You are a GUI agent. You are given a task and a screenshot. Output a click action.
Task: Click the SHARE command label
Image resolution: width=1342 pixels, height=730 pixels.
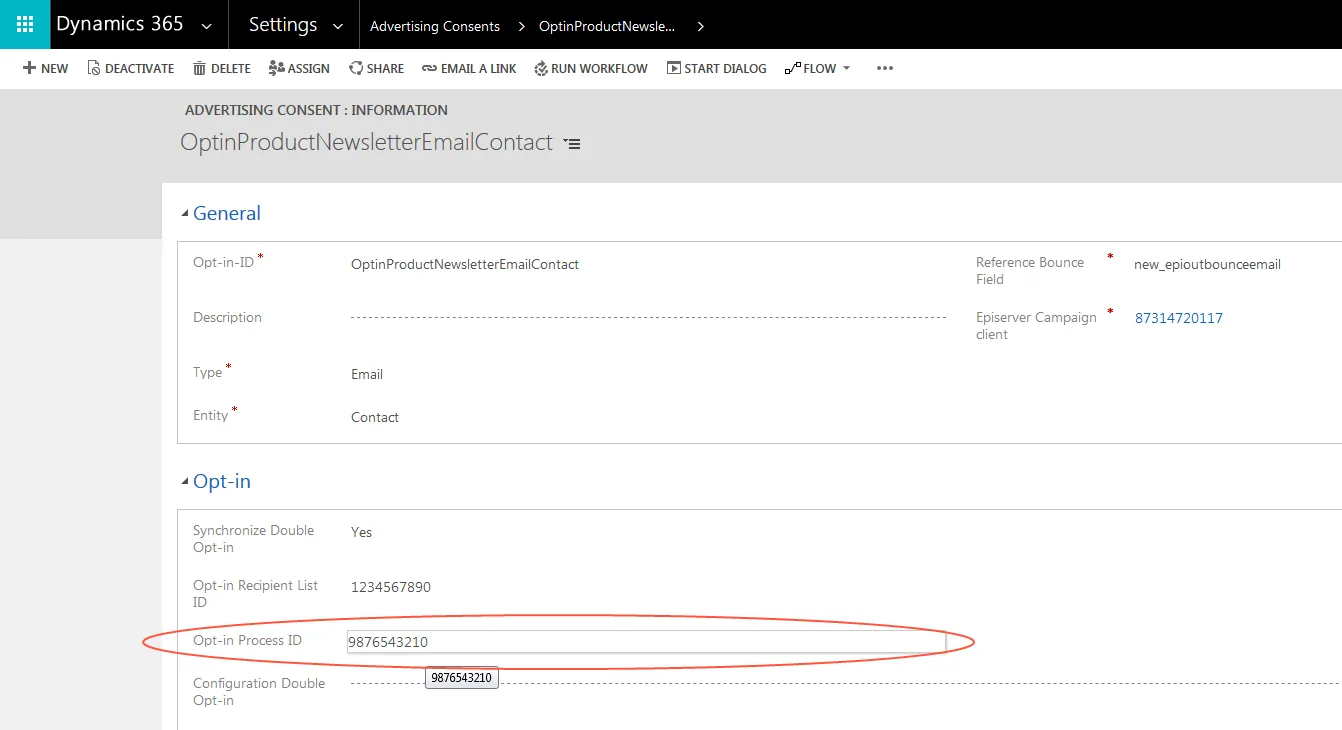pyautogui.click(x=386, y=69)
